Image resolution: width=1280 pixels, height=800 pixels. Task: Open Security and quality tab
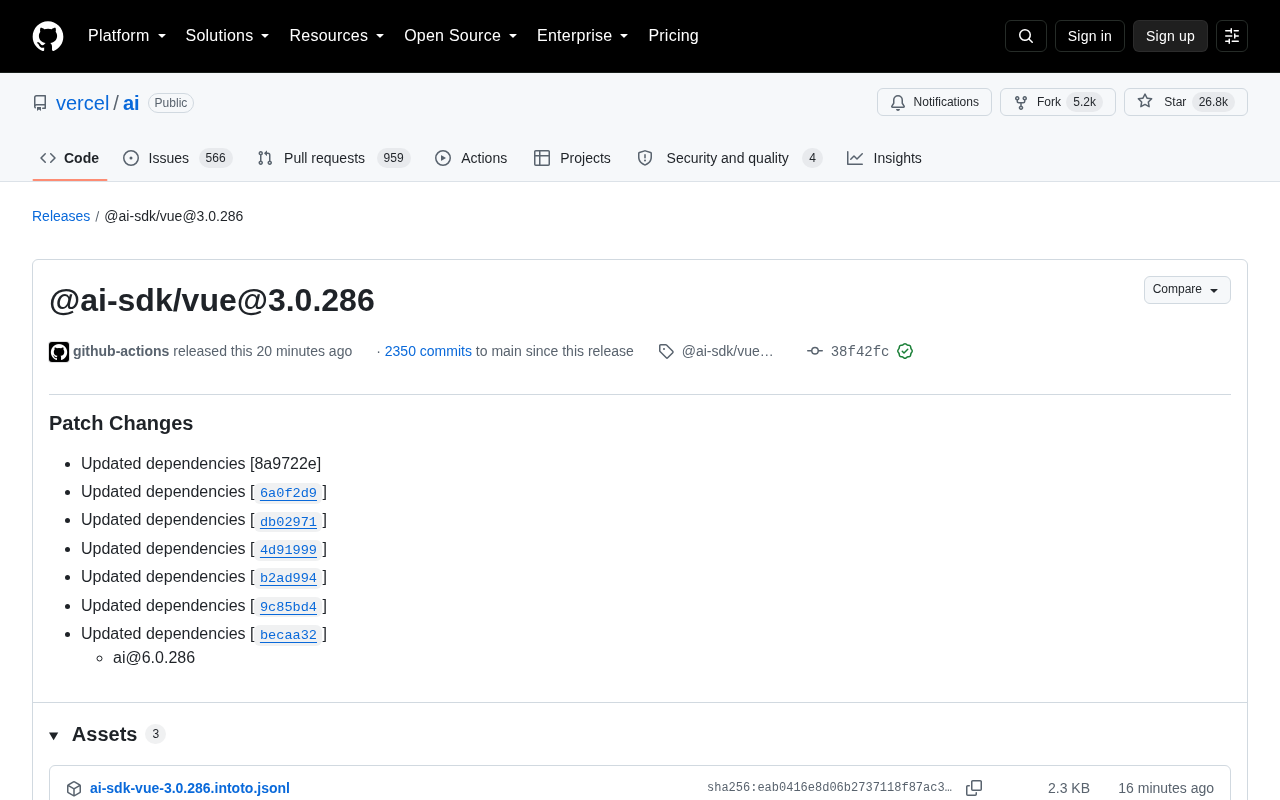coord(730,158)
